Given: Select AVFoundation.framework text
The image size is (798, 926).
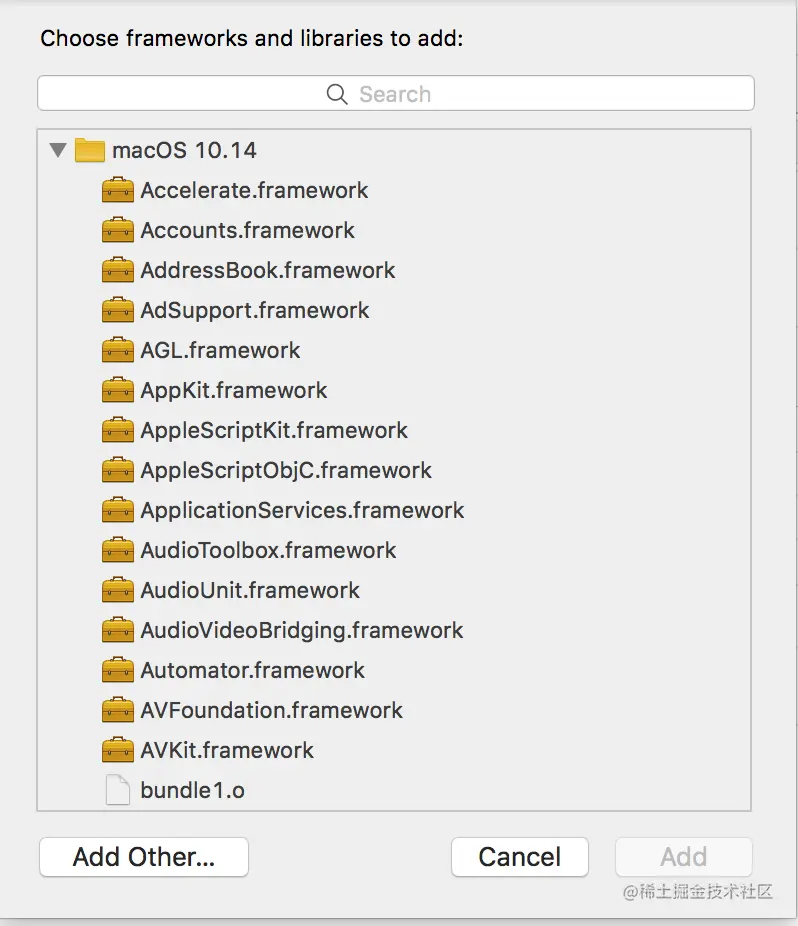Looking at the screenshot, I should coord(271,710).
